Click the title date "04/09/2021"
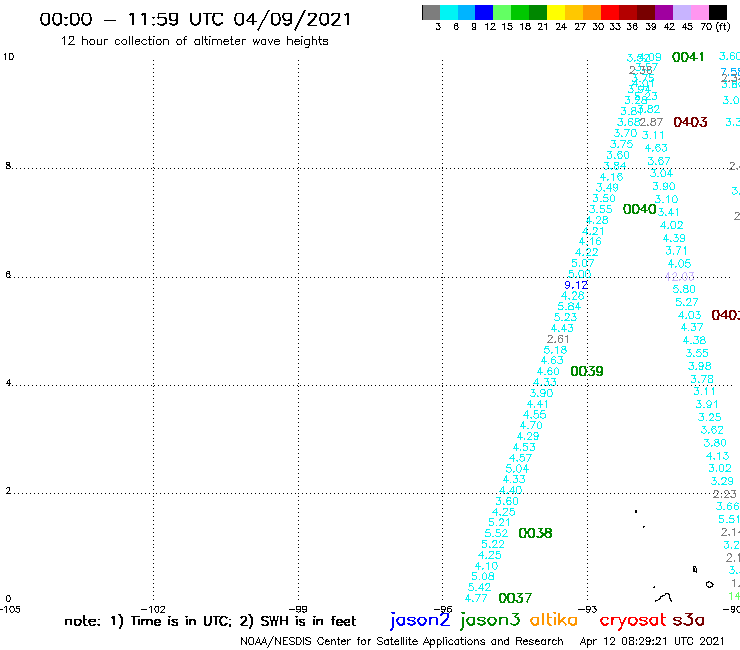This screenshot has height=650, width=740. 292,20
